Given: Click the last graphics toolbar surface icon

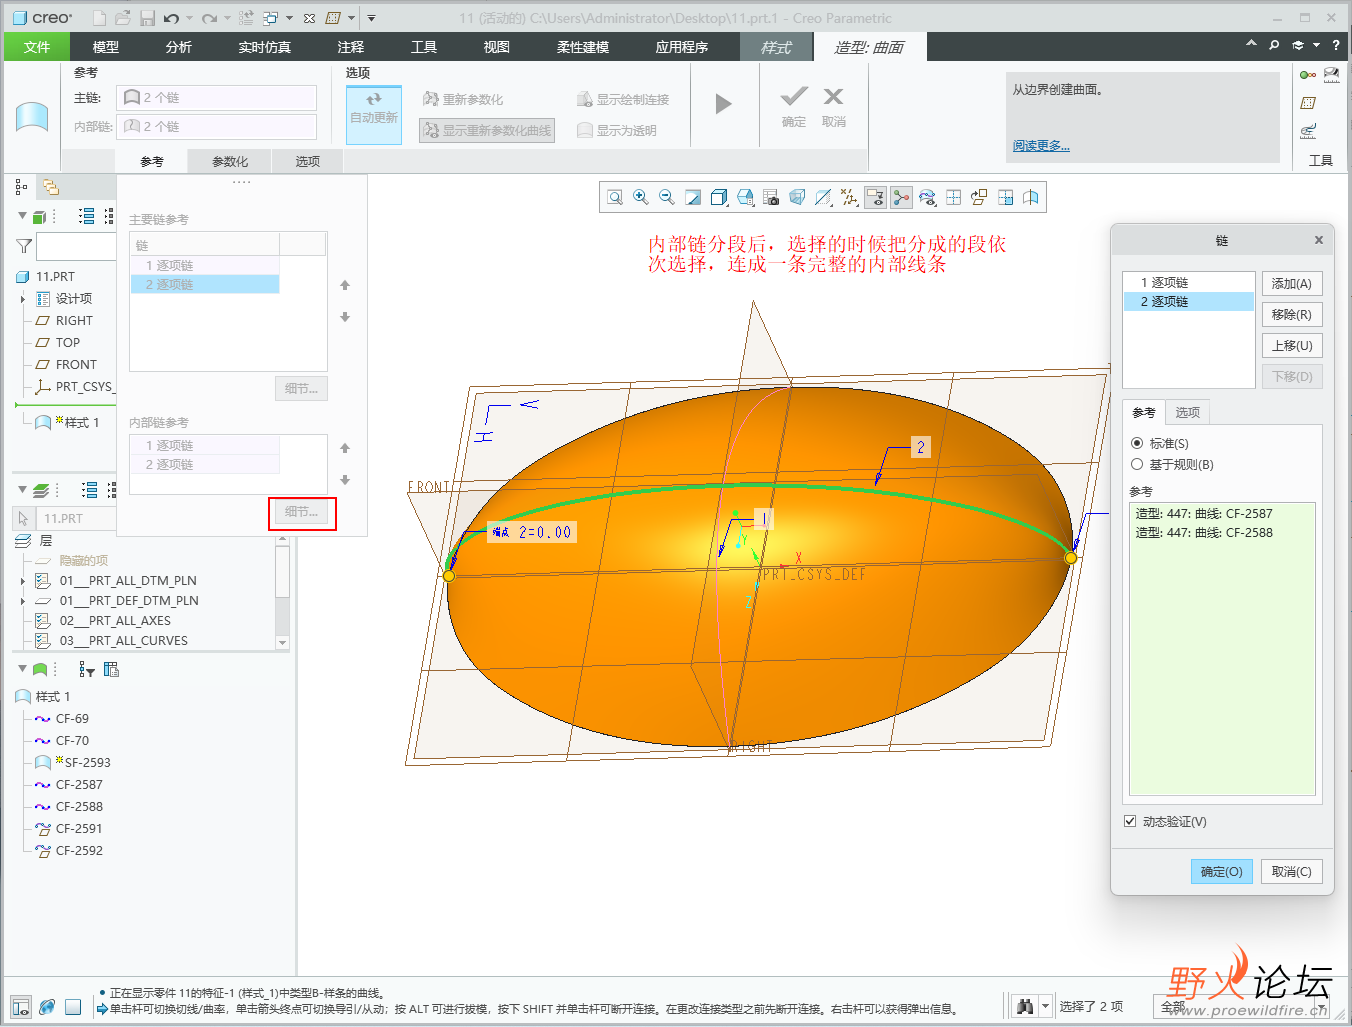Looking at the screenshot, I should pos(1031,198).
